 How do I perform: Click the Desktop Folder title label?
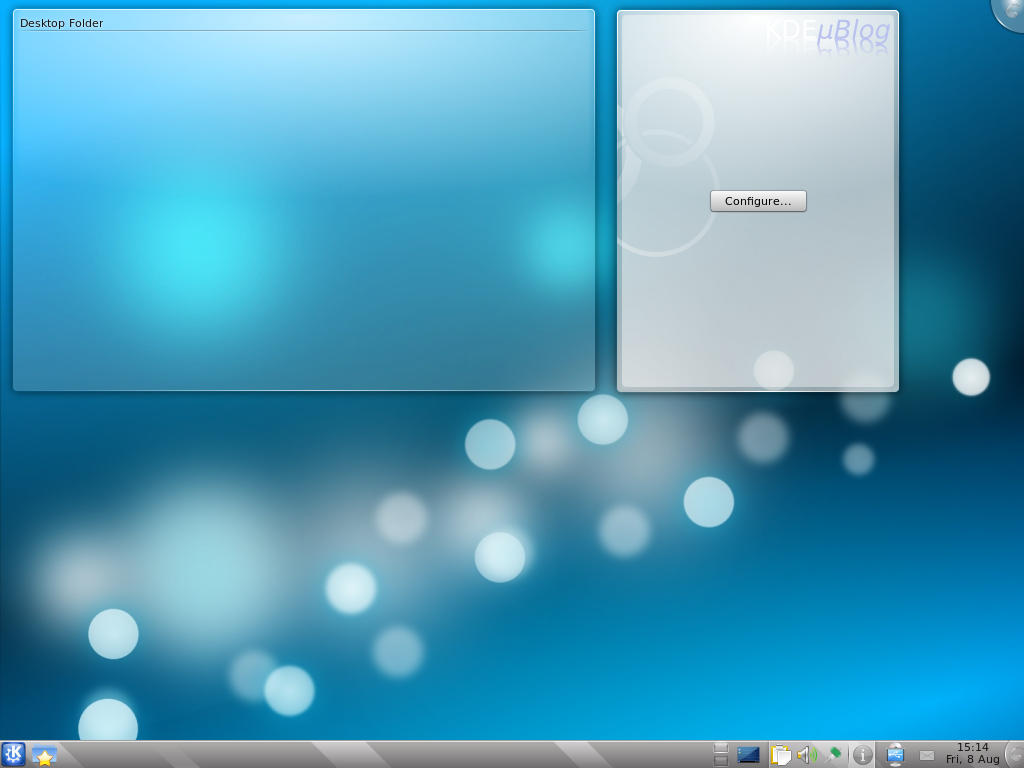(61, 23)
